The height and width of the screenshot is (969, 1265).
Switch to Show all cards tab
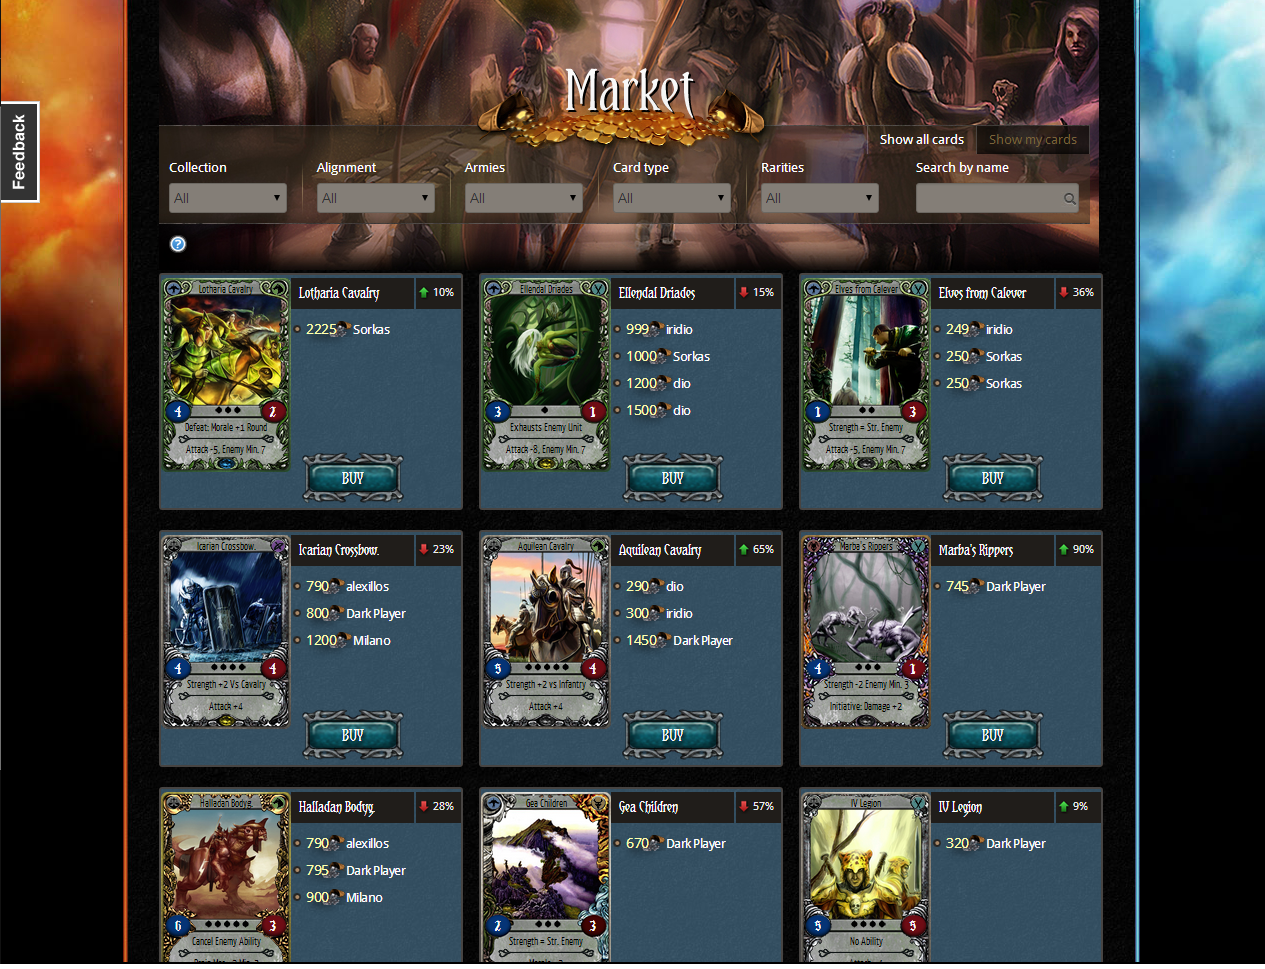(x=922, y=140)
